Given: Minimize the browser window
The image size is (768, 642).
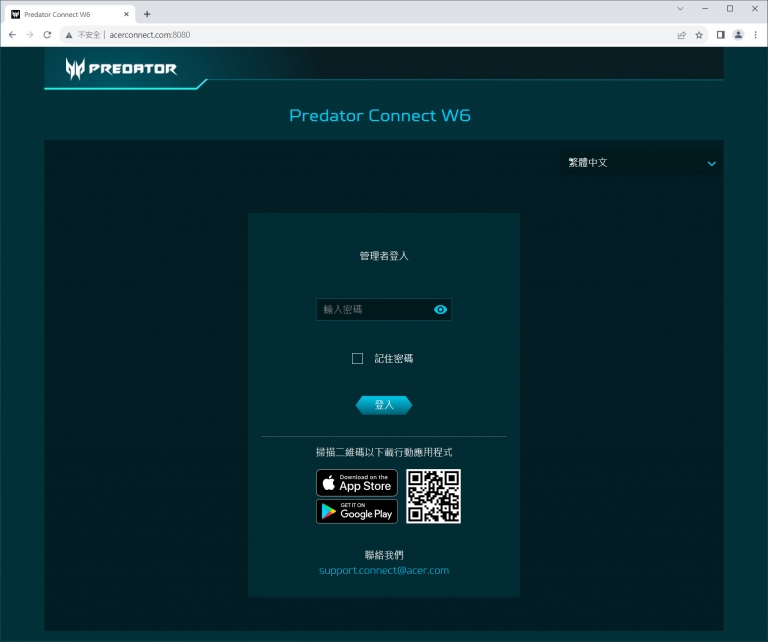Looking at the screenshot, I should (x=705, y=8).
